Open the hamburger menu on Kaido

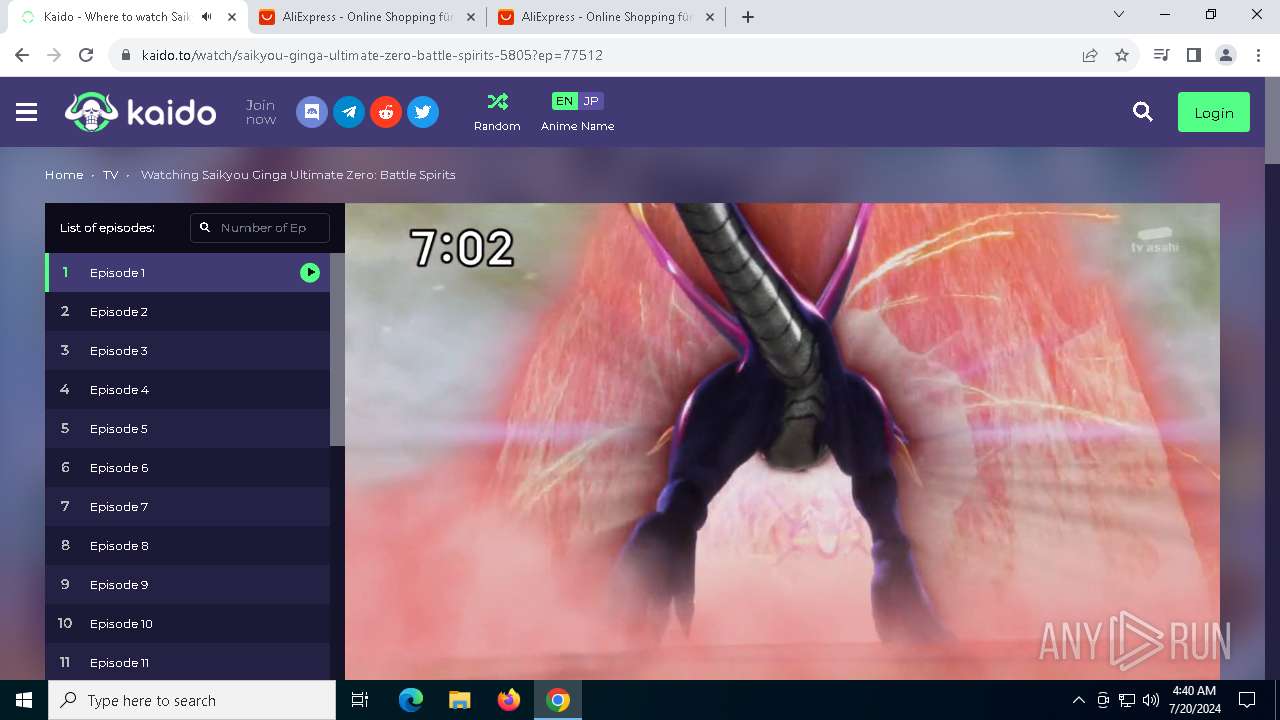(x=27, y=113)
